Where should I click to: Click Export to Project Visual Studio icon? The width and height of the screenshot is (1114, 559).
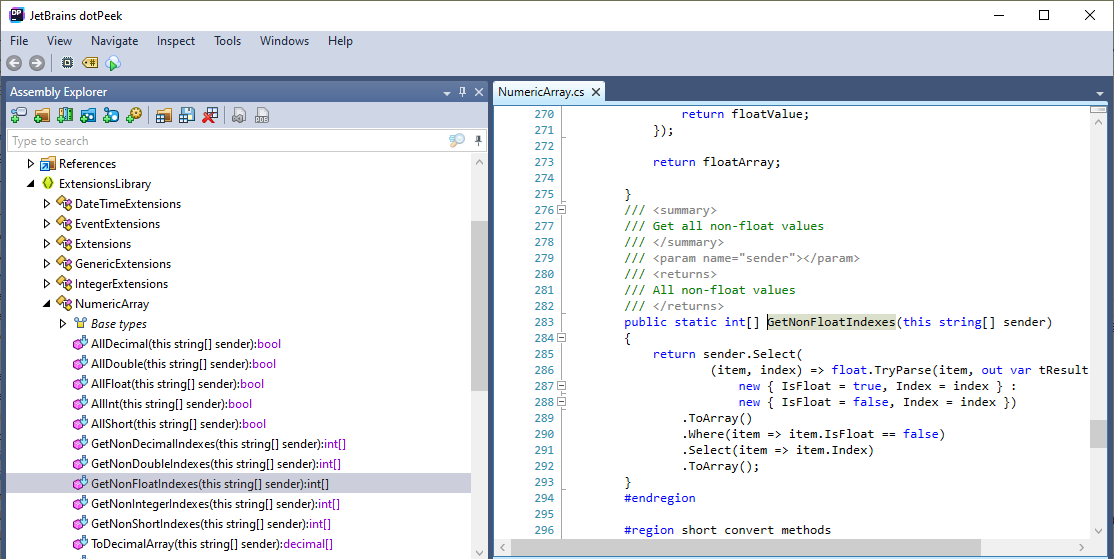pos(239,116)
